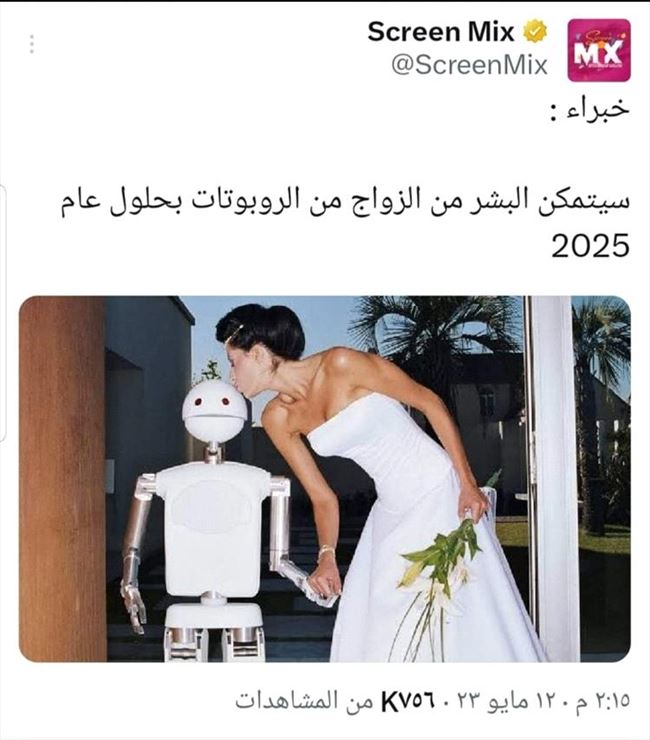
Task: Tap the side panel handle on left edge
Action: click(x=2, y=313)
